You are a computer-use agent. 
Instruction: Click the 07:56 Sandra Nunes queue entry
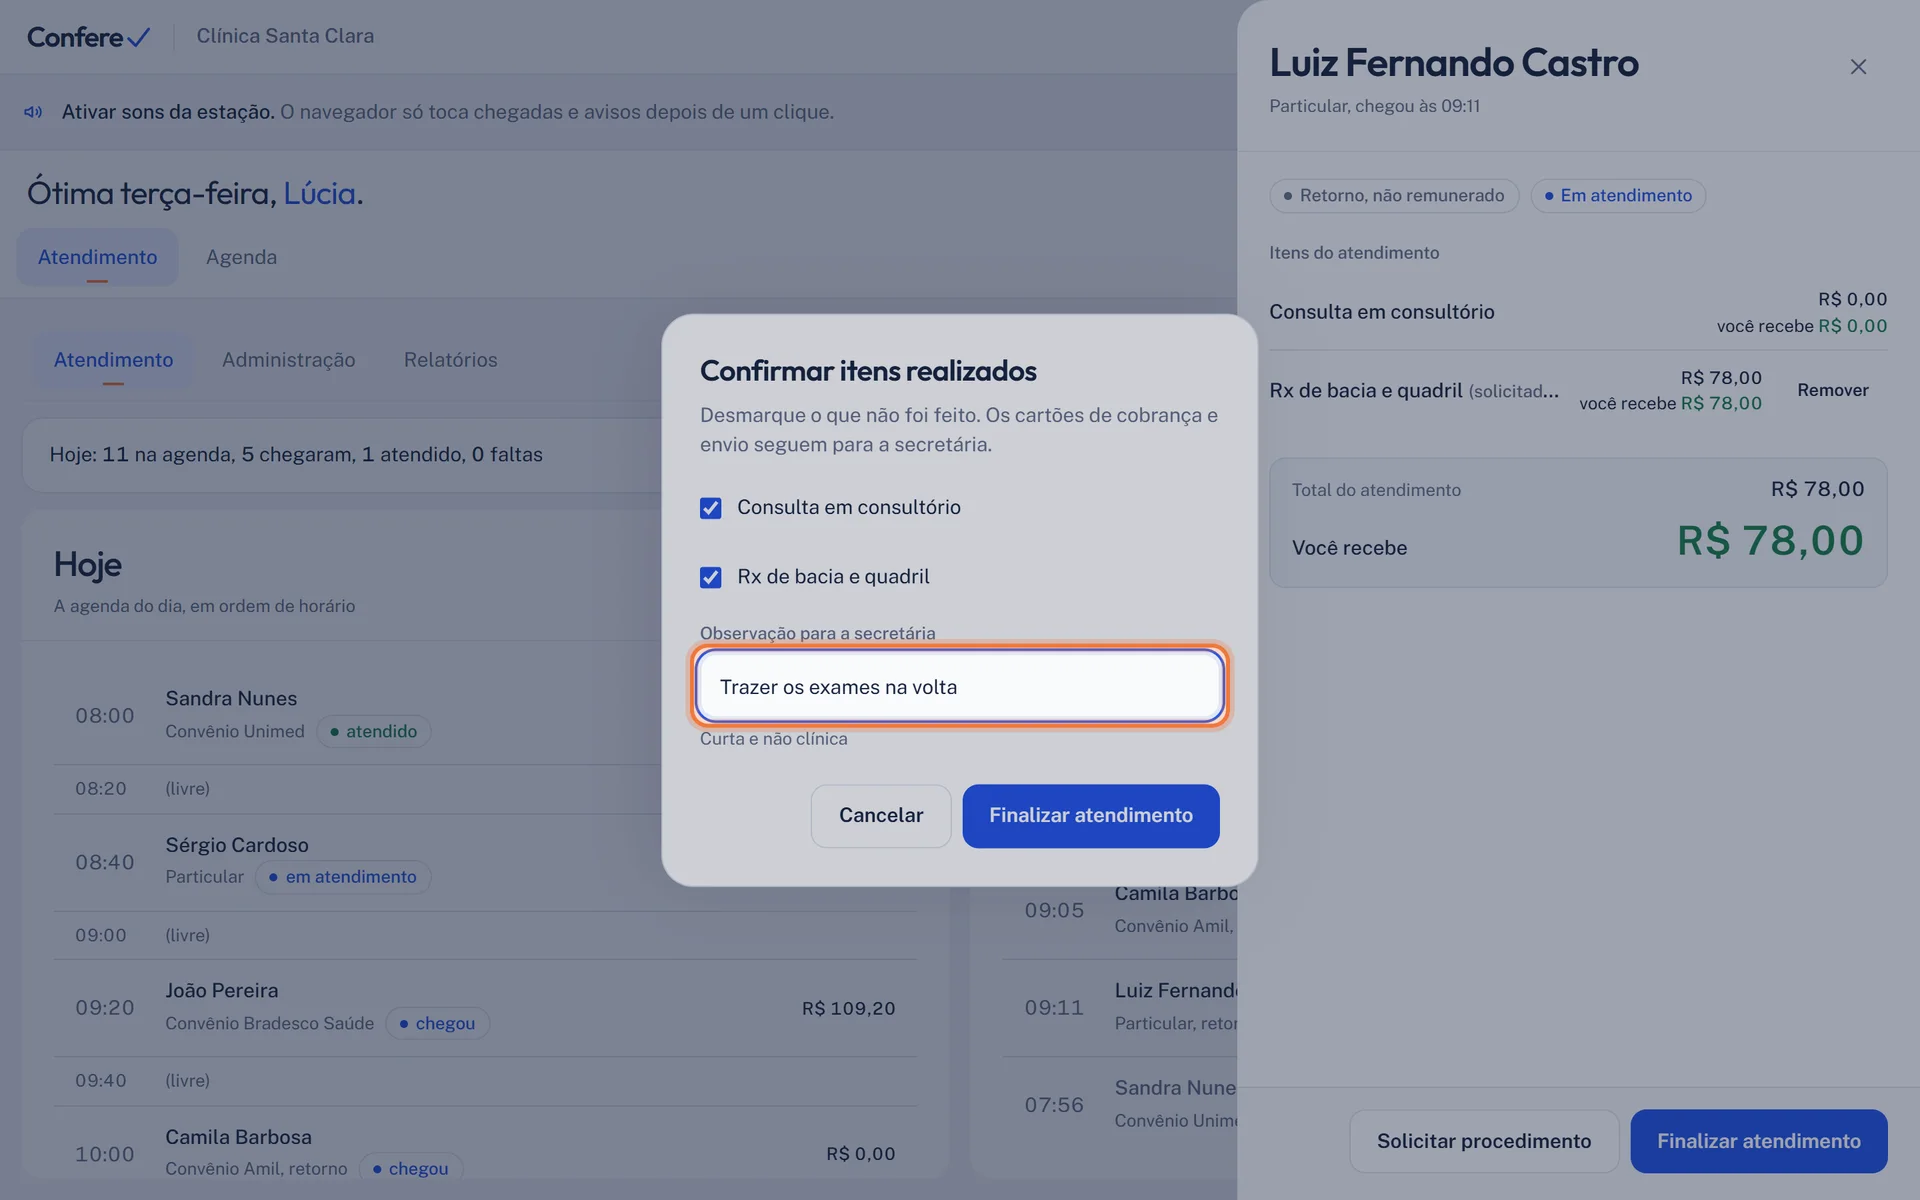pos(1120,1104)
